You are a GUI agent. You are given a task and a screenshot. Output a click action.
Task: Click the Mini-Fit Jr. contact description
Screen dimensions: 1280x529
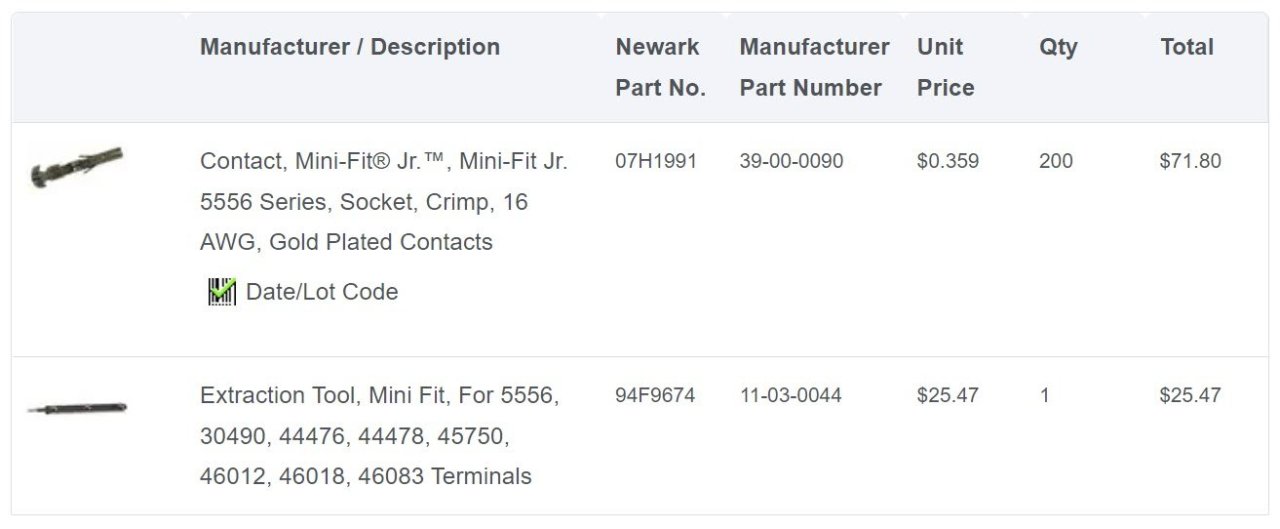point(384,202)
